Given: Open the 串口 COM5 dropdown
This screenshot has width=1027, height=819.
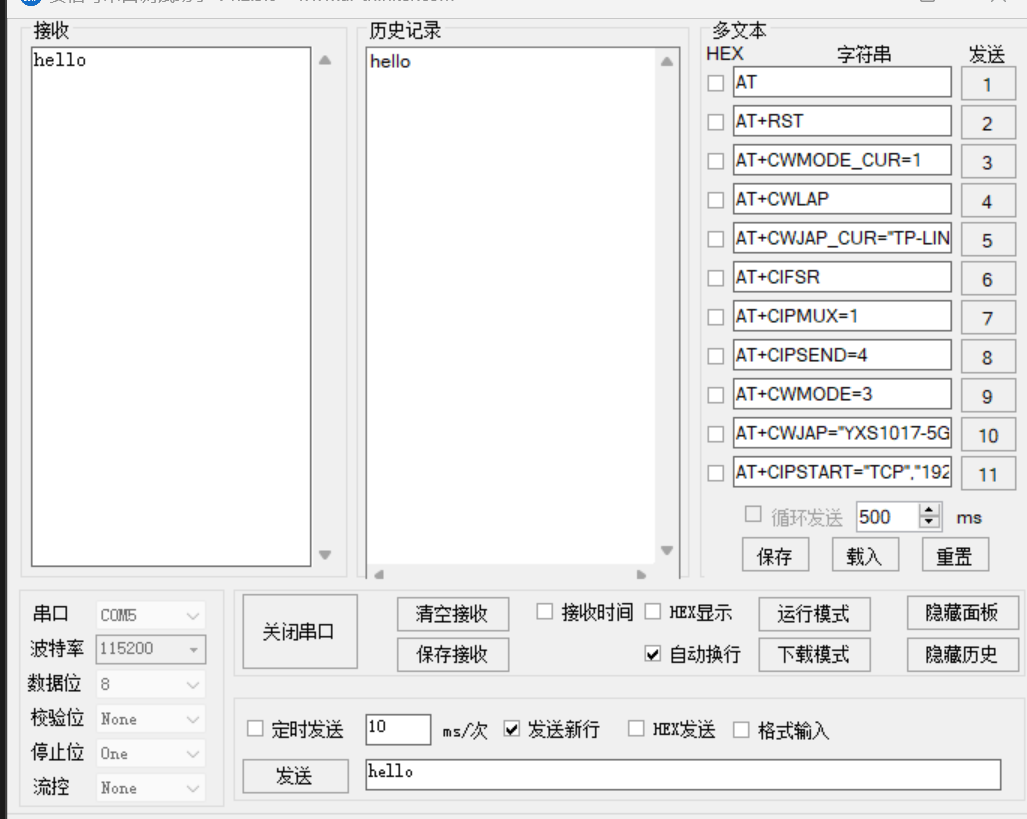Looking at the screenshot, I should coord(151,615).
